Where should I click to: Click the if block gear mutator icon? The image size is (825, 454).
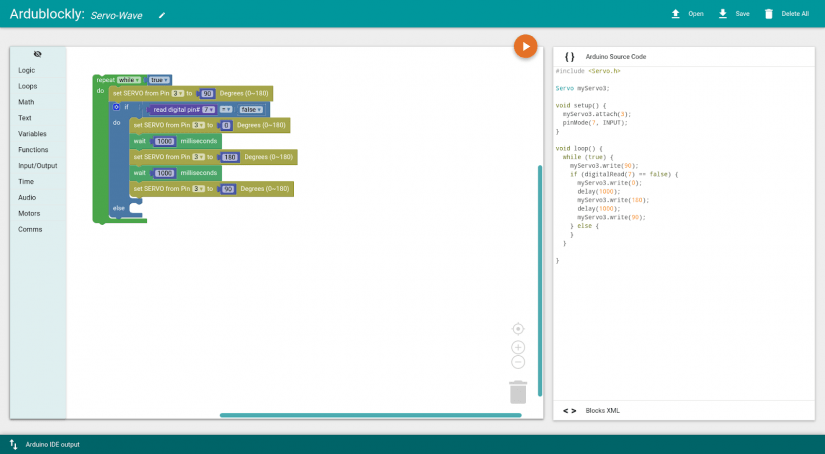tap(116, 107)
